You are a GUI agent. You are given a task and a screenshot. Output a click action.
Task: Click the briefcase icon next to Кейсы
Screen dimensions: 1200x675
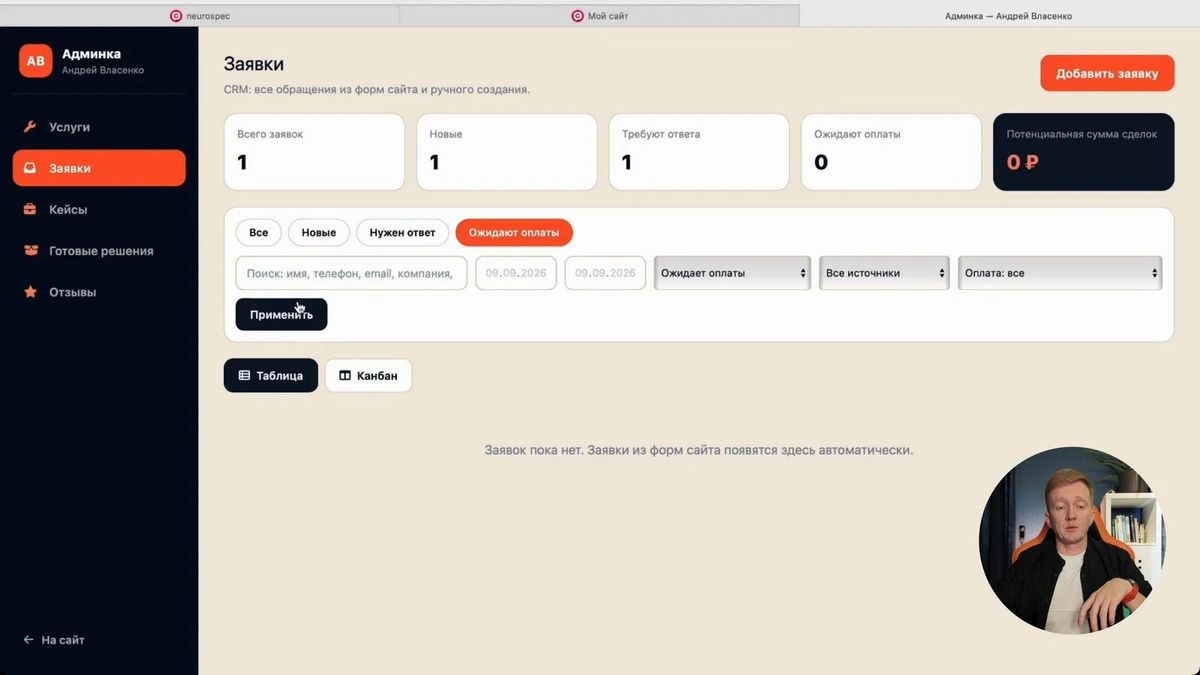coord(30,210)
